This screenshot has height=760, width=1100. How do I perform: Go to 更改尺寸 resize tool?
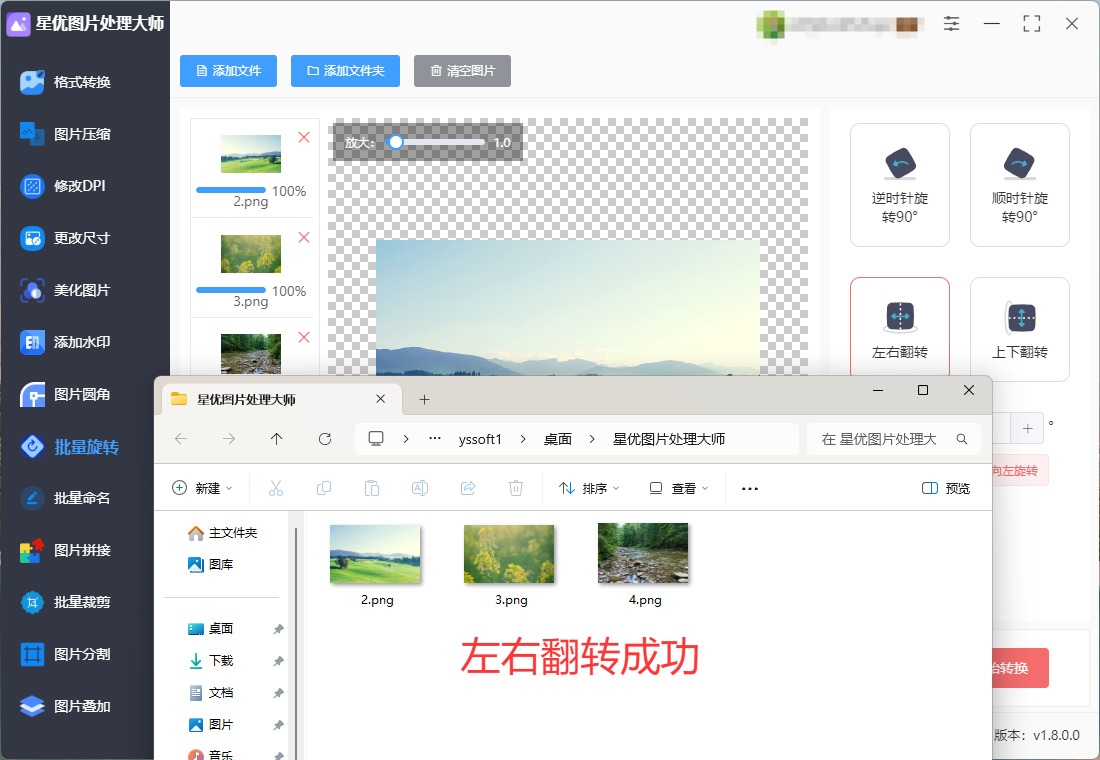pyautogui.click(x=65, y=238)
